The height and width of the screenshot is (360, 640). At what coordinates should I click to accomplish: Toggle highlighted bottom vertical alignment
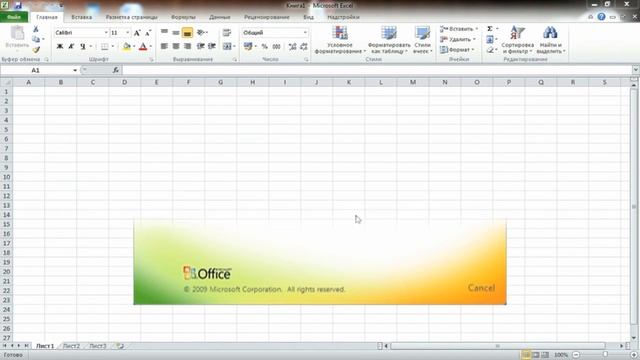pyautogui.click(x=187, y=33)
